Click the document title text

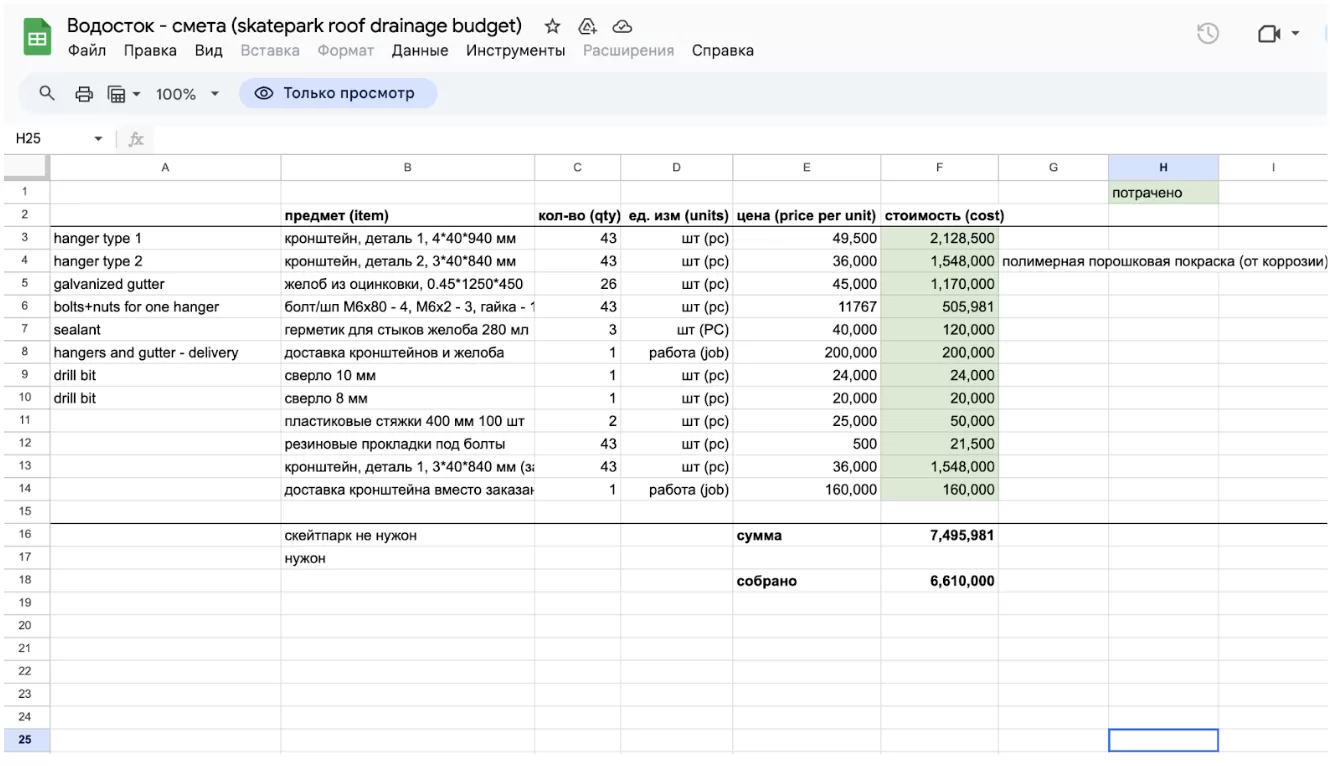294,26
